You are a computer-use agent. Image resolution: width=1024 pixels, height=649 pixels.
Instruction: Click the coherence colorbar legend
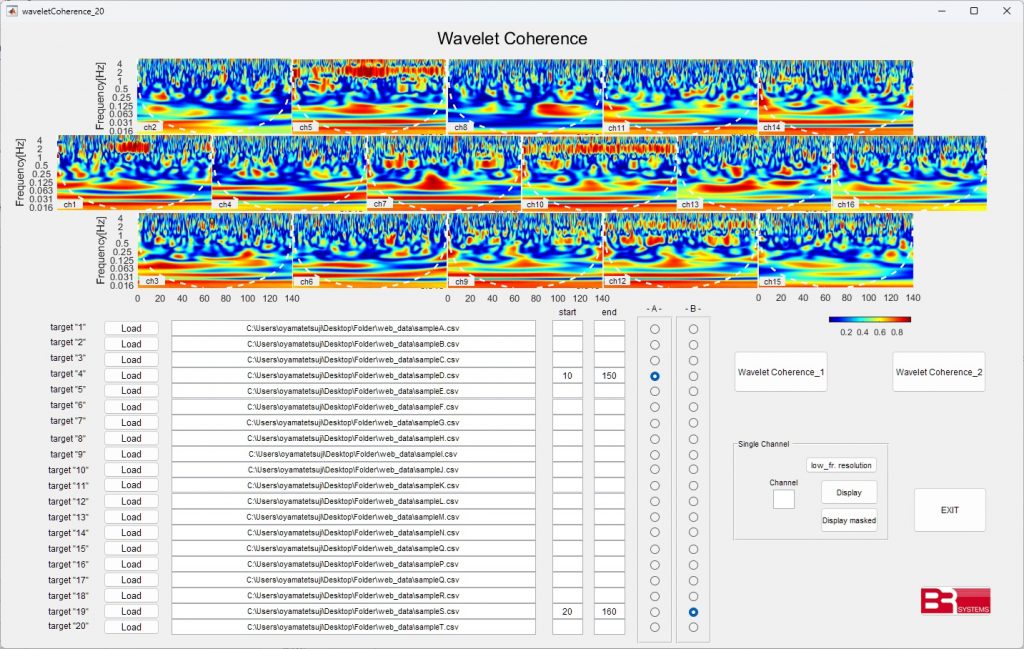(869, 320)
